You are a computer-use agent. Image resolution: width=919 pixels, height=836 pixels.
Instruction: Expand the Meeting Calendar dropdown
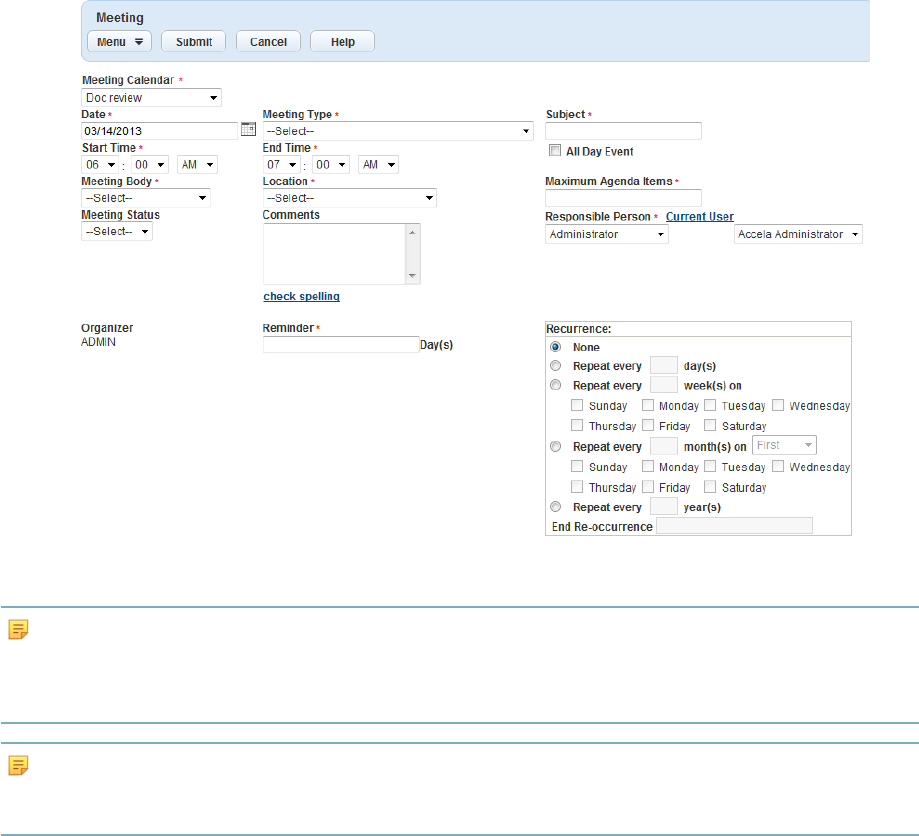click(x=151, y=97)
